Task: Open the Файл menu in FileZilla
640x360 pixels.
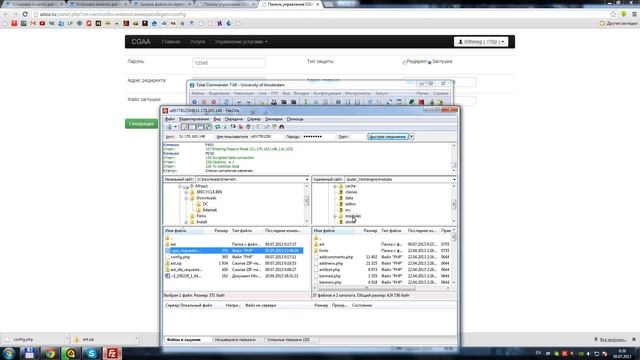Action: click(170, 119)
